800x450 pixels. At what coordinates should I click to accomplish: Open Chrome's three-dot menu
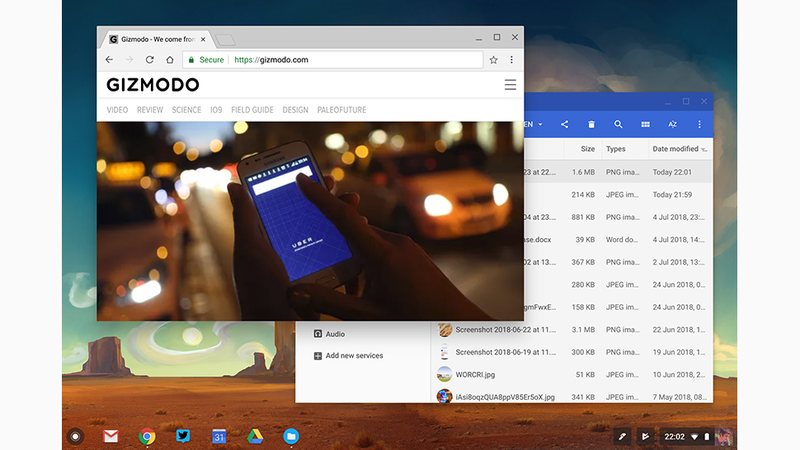pyautogui.click(x=511, y=60)
